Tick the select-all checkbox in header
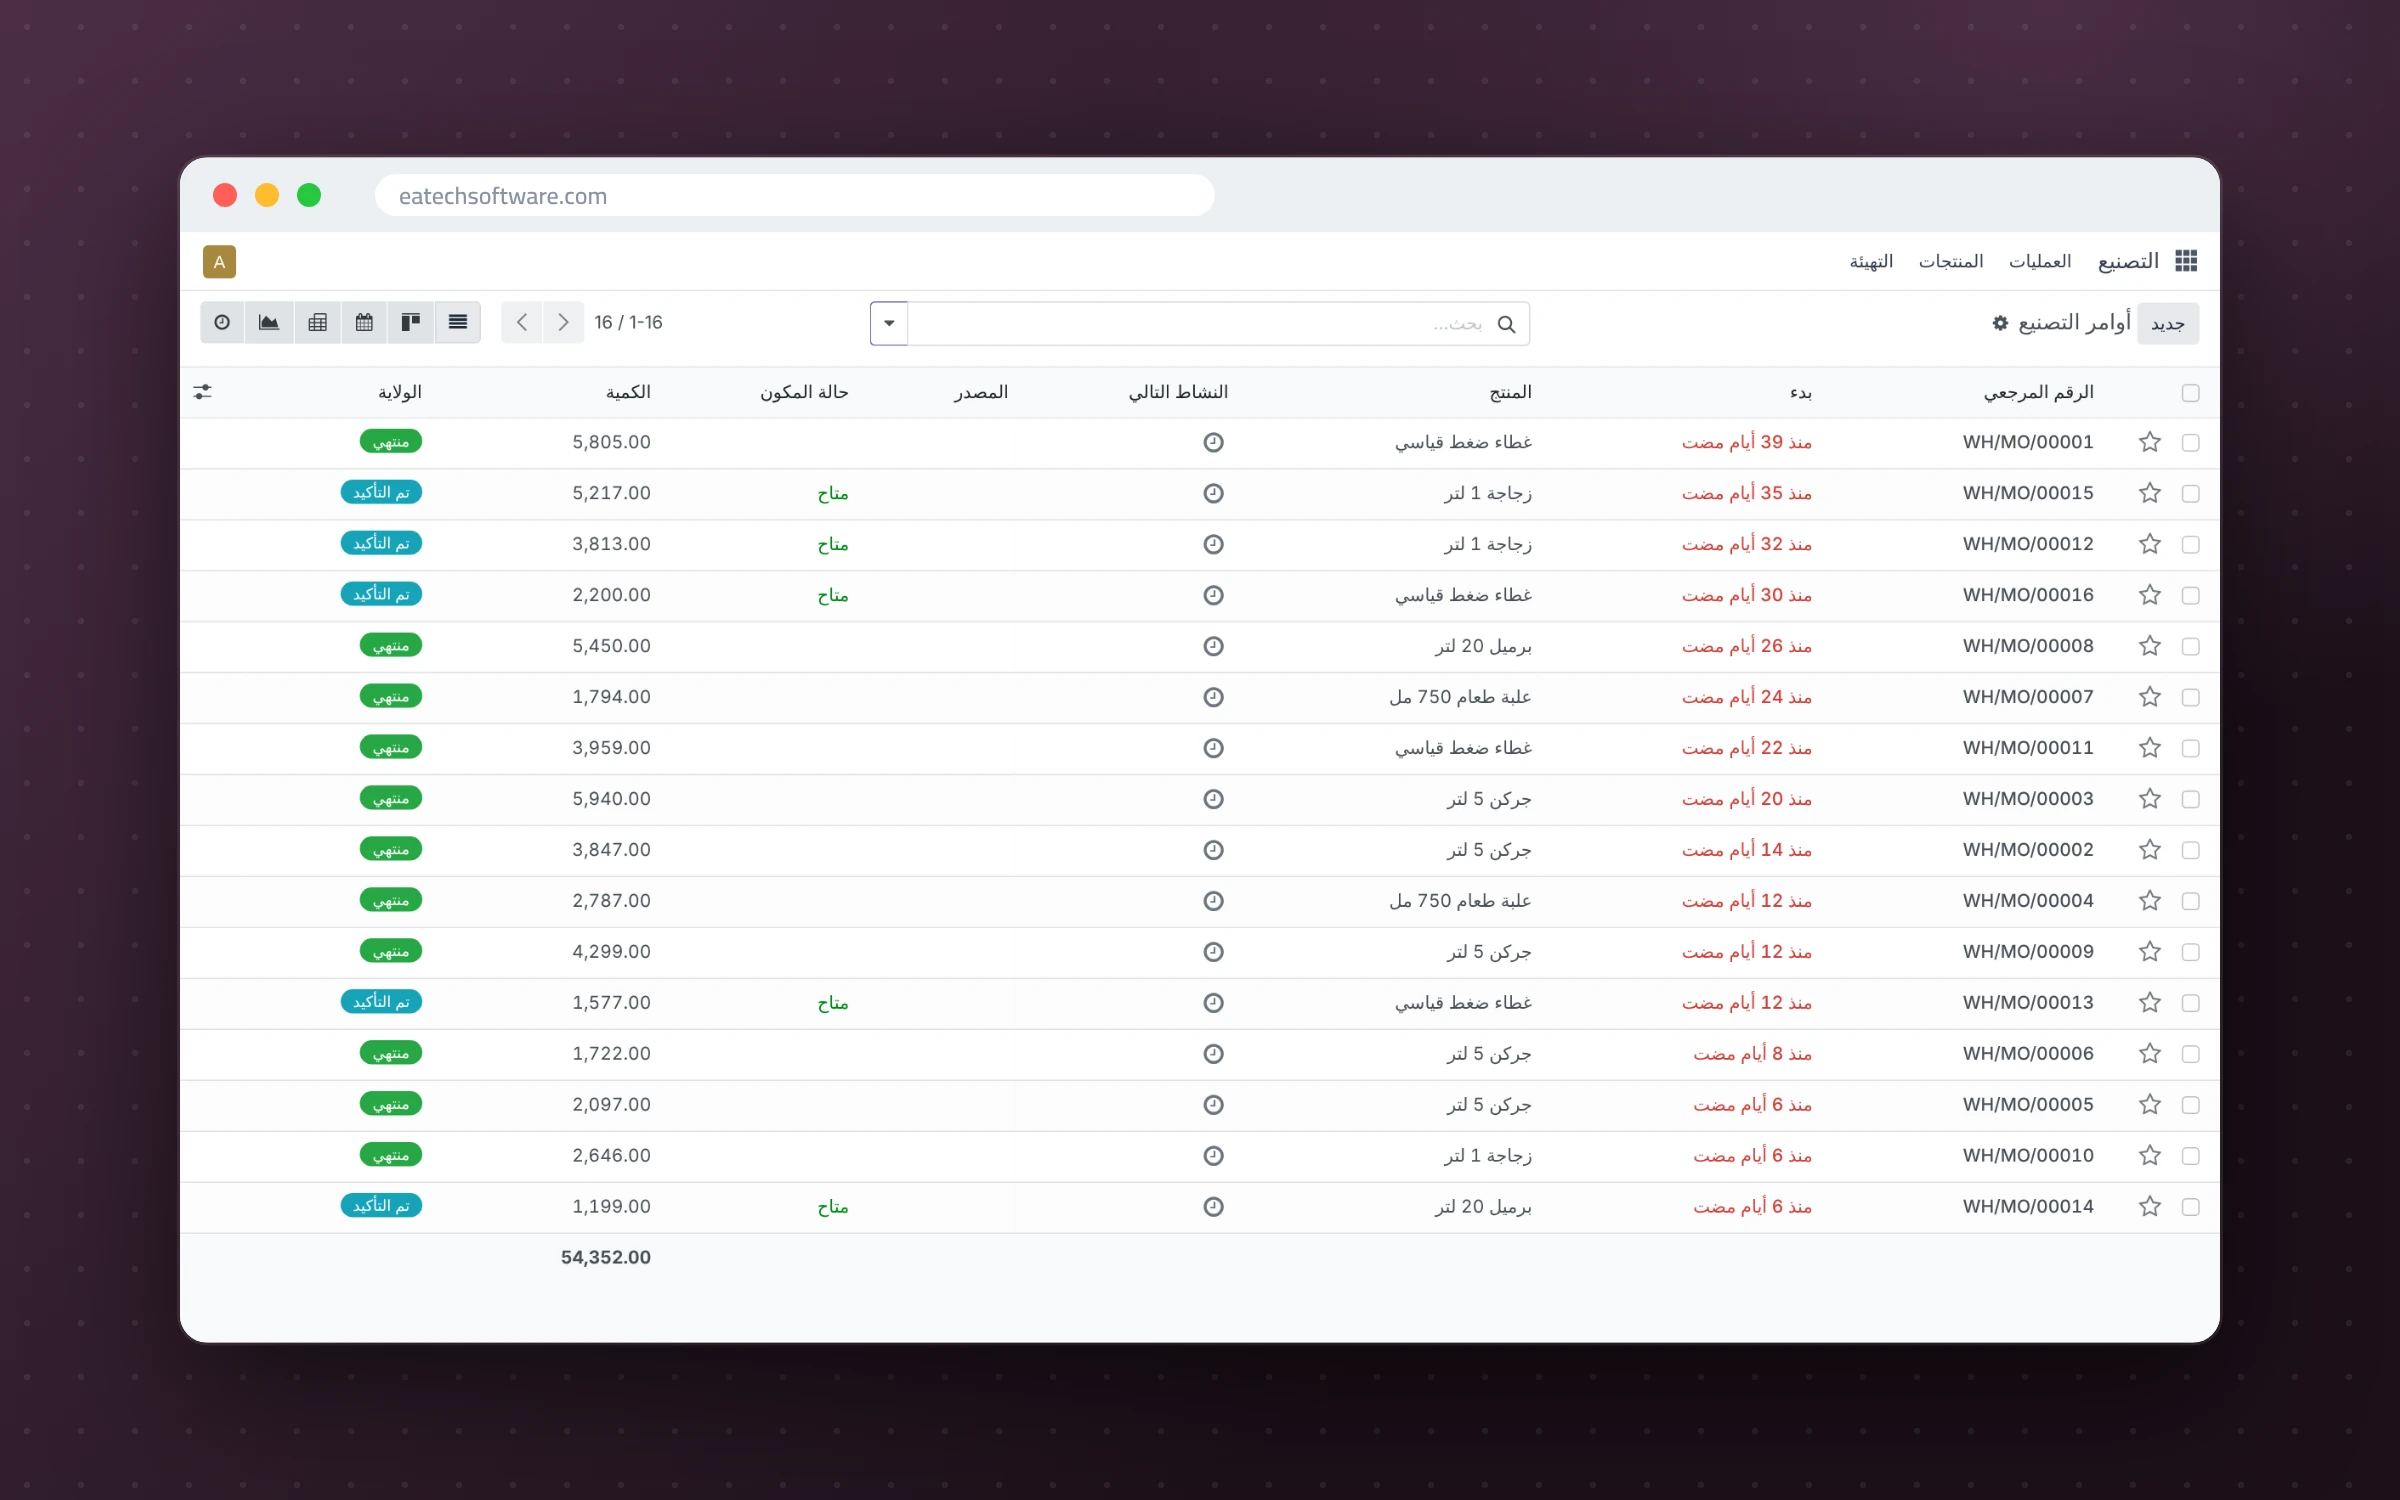The width and height of the screenshot is (2400, 1500). 2190,393
